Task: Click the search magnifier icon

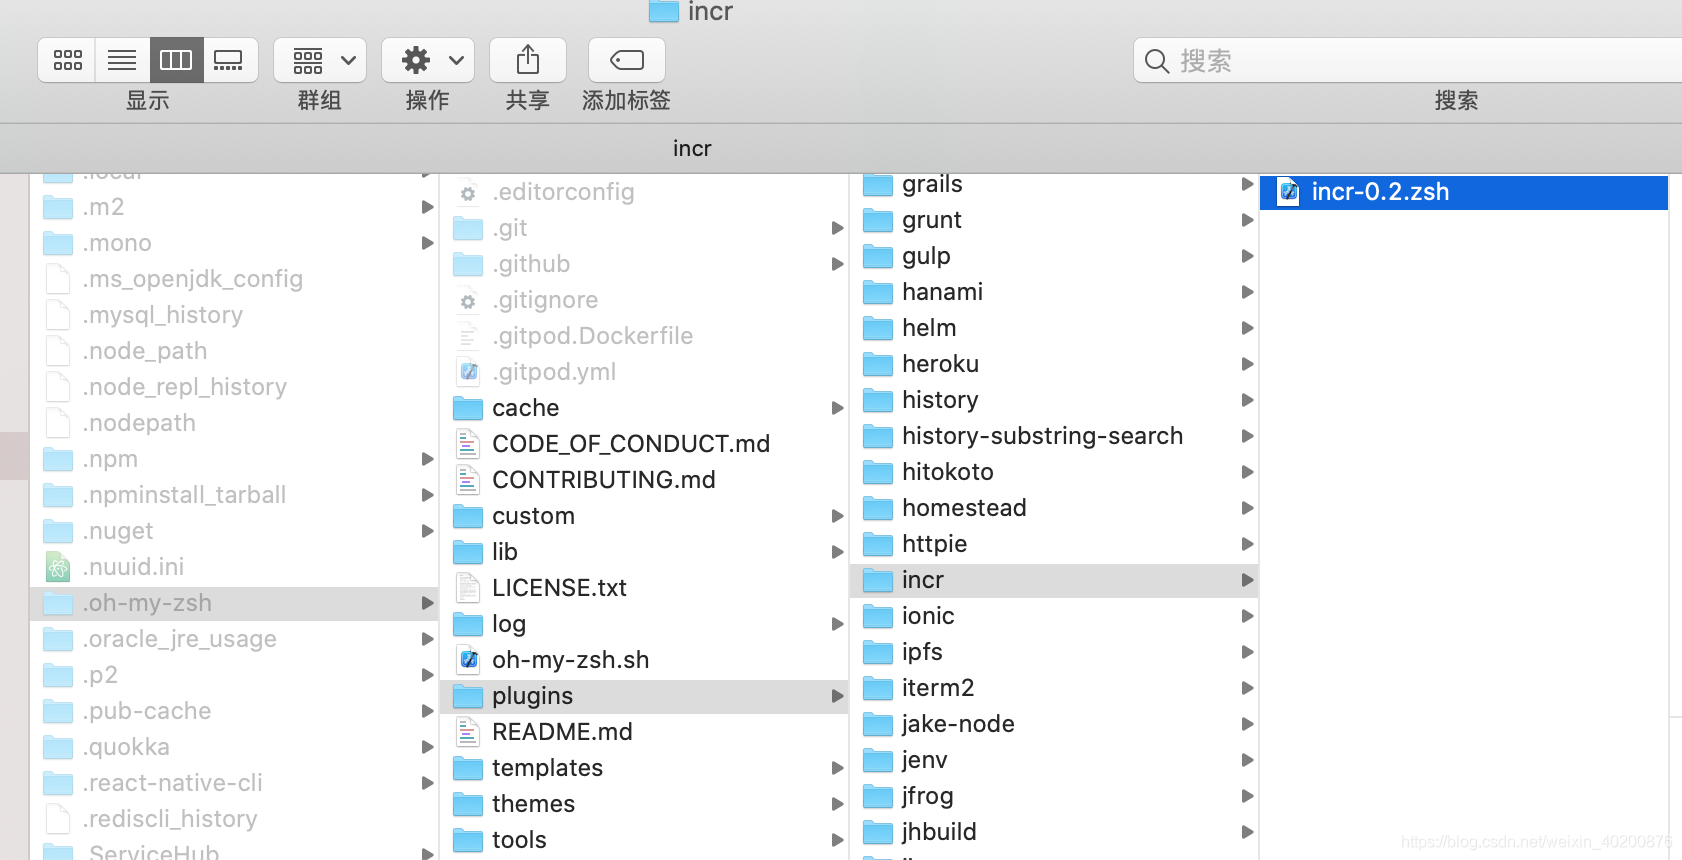Action: coord(1156,61)
